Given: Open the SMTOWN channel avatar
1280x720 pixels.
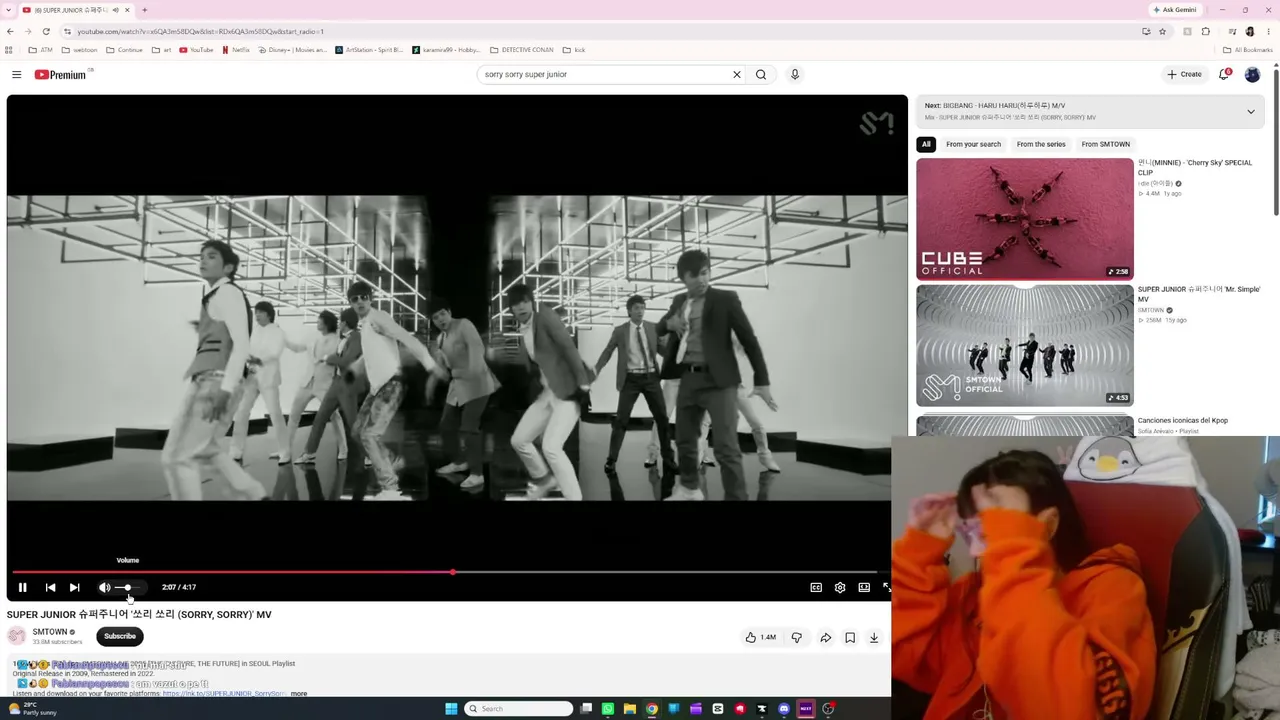Looking at the screenshot, I should (x=17, y=636).
